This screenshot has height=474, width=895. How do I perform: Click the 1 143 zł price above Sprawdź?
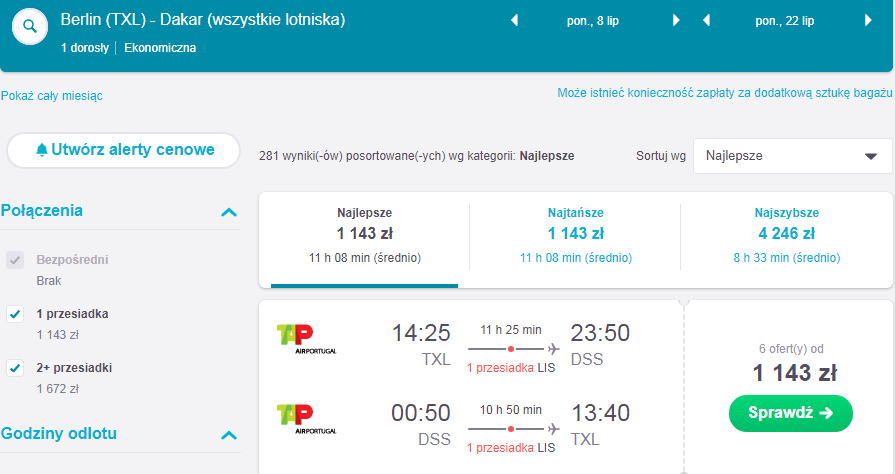point(795,373)
